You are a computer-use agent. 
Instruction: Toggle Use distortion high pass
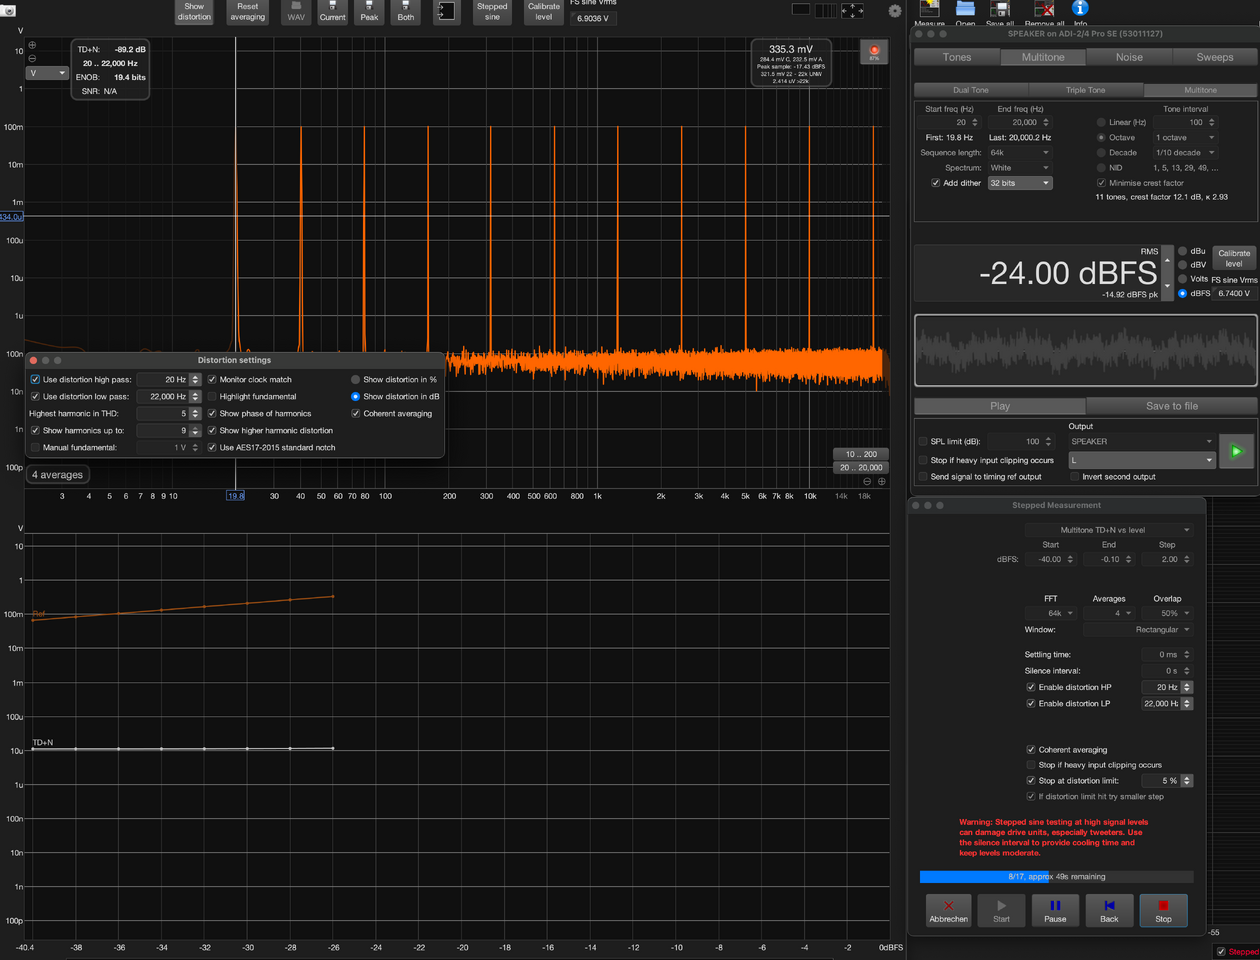coord(36,380)
